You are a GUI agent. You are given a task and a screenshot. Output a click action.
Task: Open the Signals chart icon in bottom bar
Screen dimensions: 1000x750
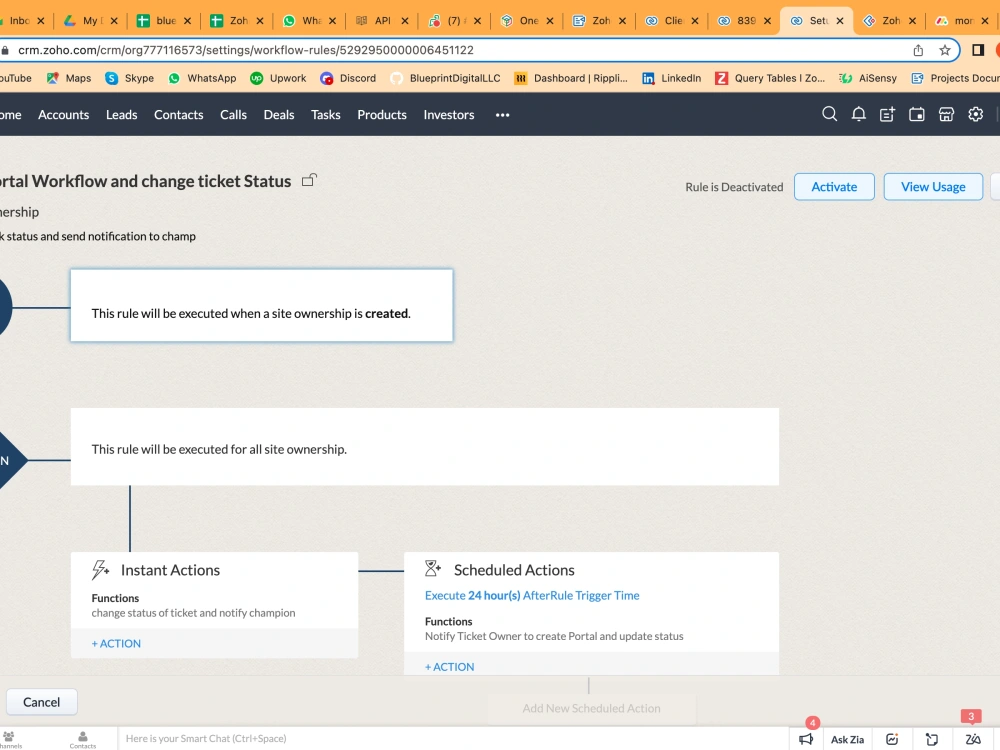tap(893, 739)
